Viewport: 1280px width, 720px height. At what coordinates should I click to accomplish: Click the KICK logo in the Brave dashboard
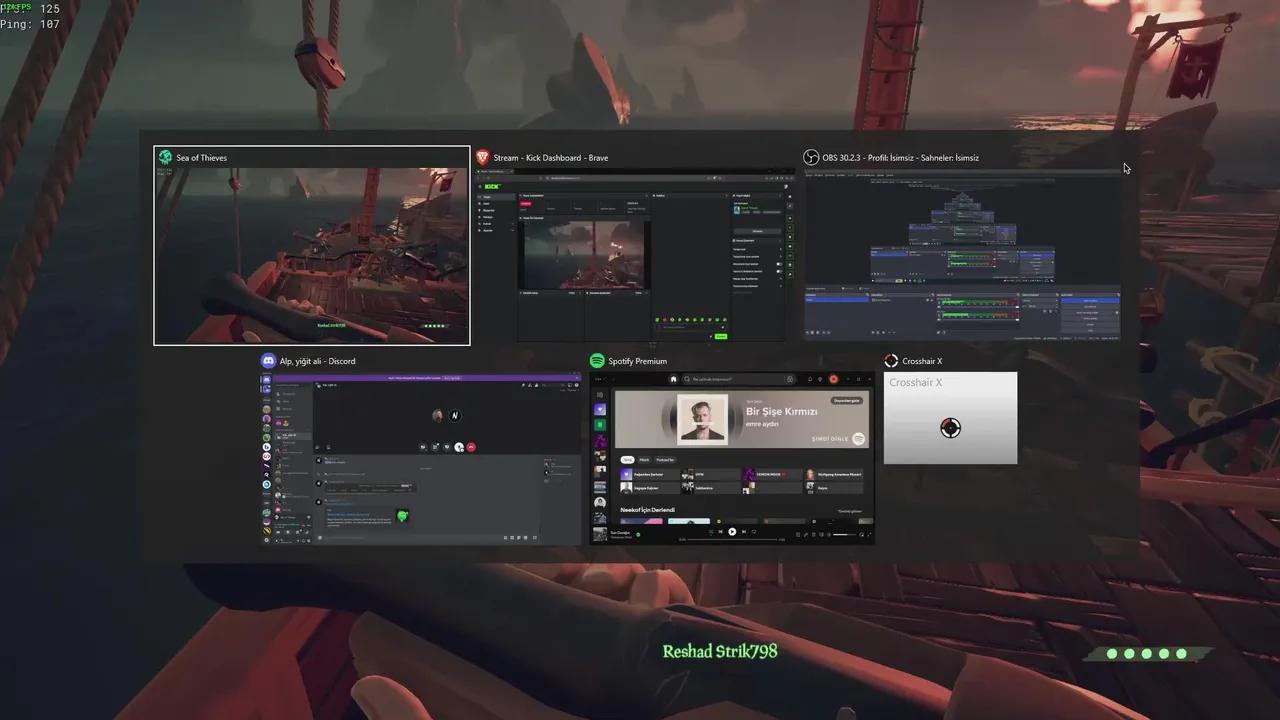pos(492,186)
